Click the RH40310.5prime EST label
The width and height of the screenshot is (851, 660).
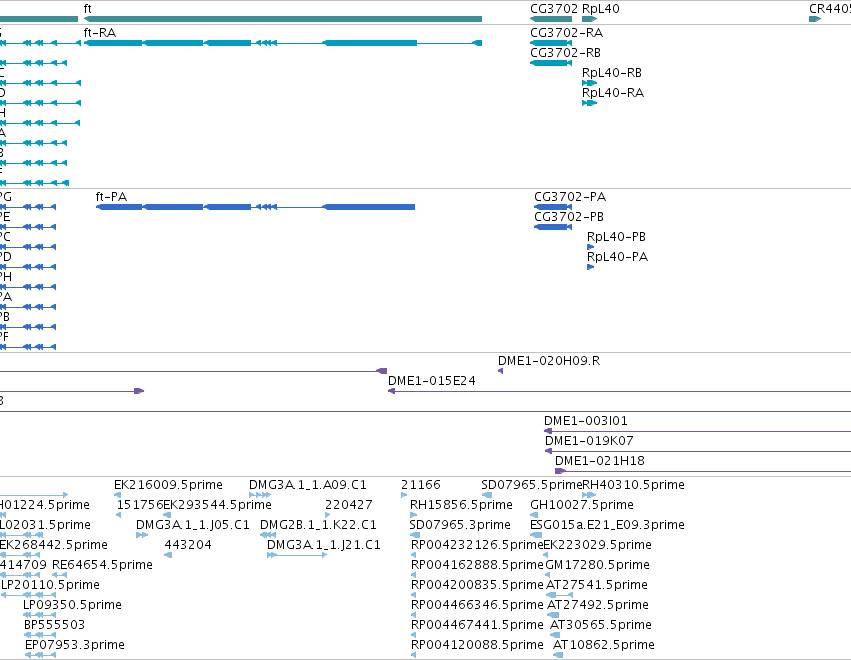coord(633,485)
